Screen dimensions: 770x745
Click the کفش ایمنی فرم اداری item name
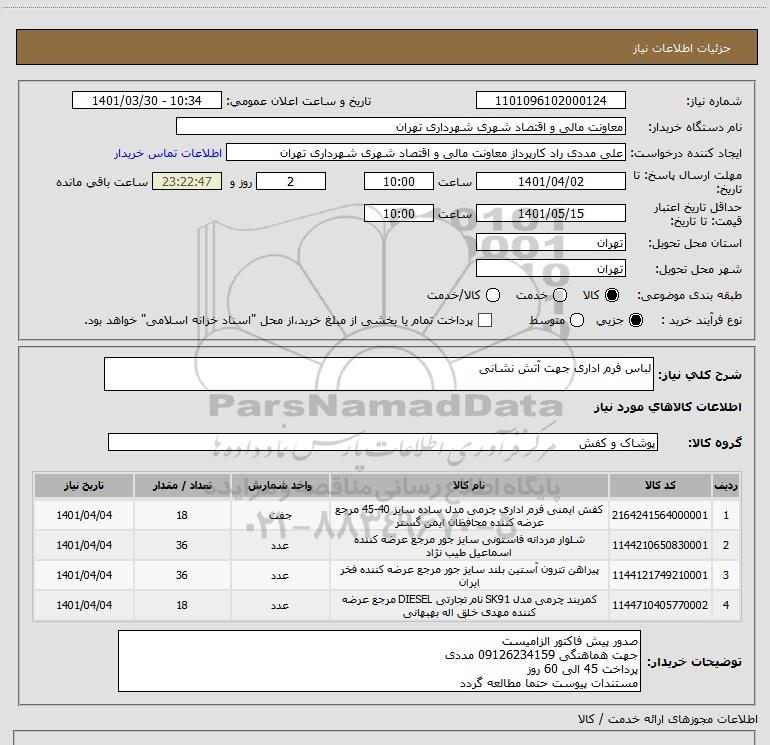[469, 516]
